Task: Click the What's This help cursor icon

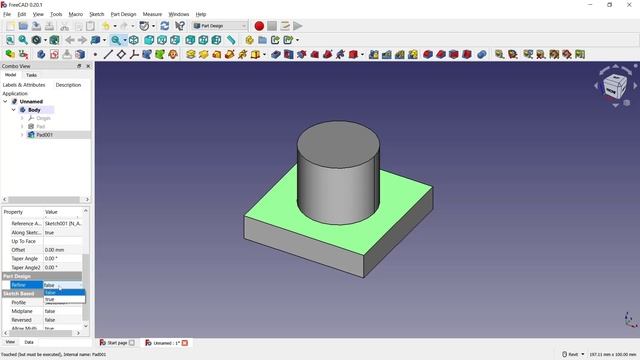Action: (x=180, y=26)
